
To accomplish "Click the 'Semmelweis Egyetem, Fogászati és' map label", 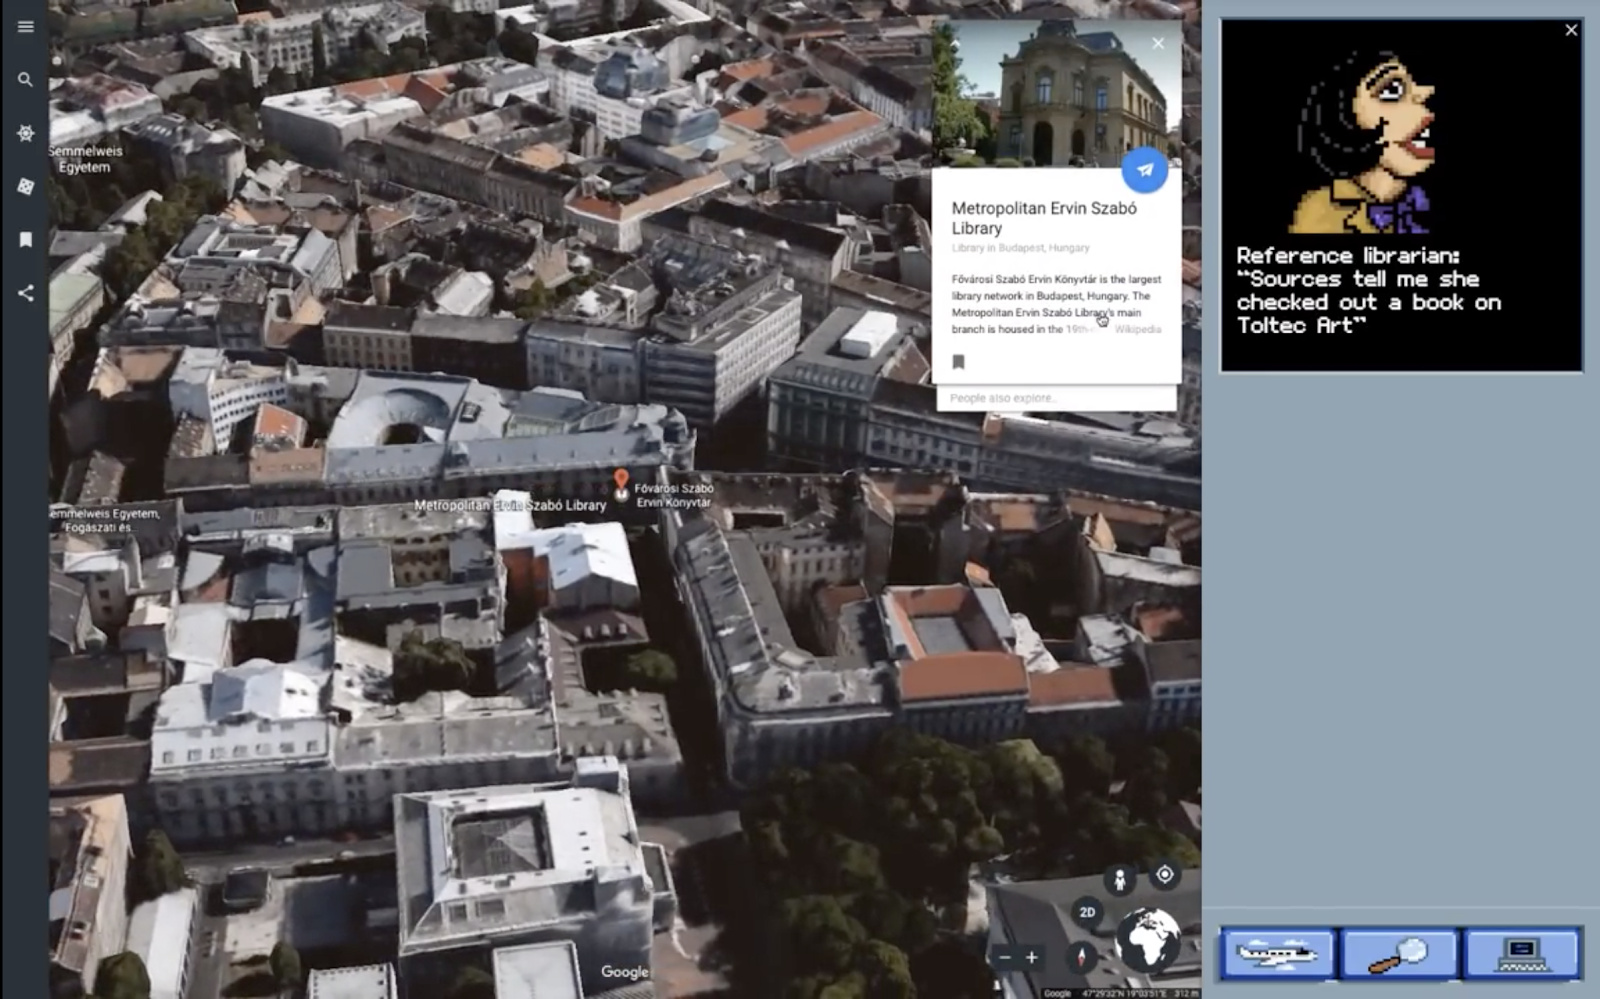I will click(105, 520).
